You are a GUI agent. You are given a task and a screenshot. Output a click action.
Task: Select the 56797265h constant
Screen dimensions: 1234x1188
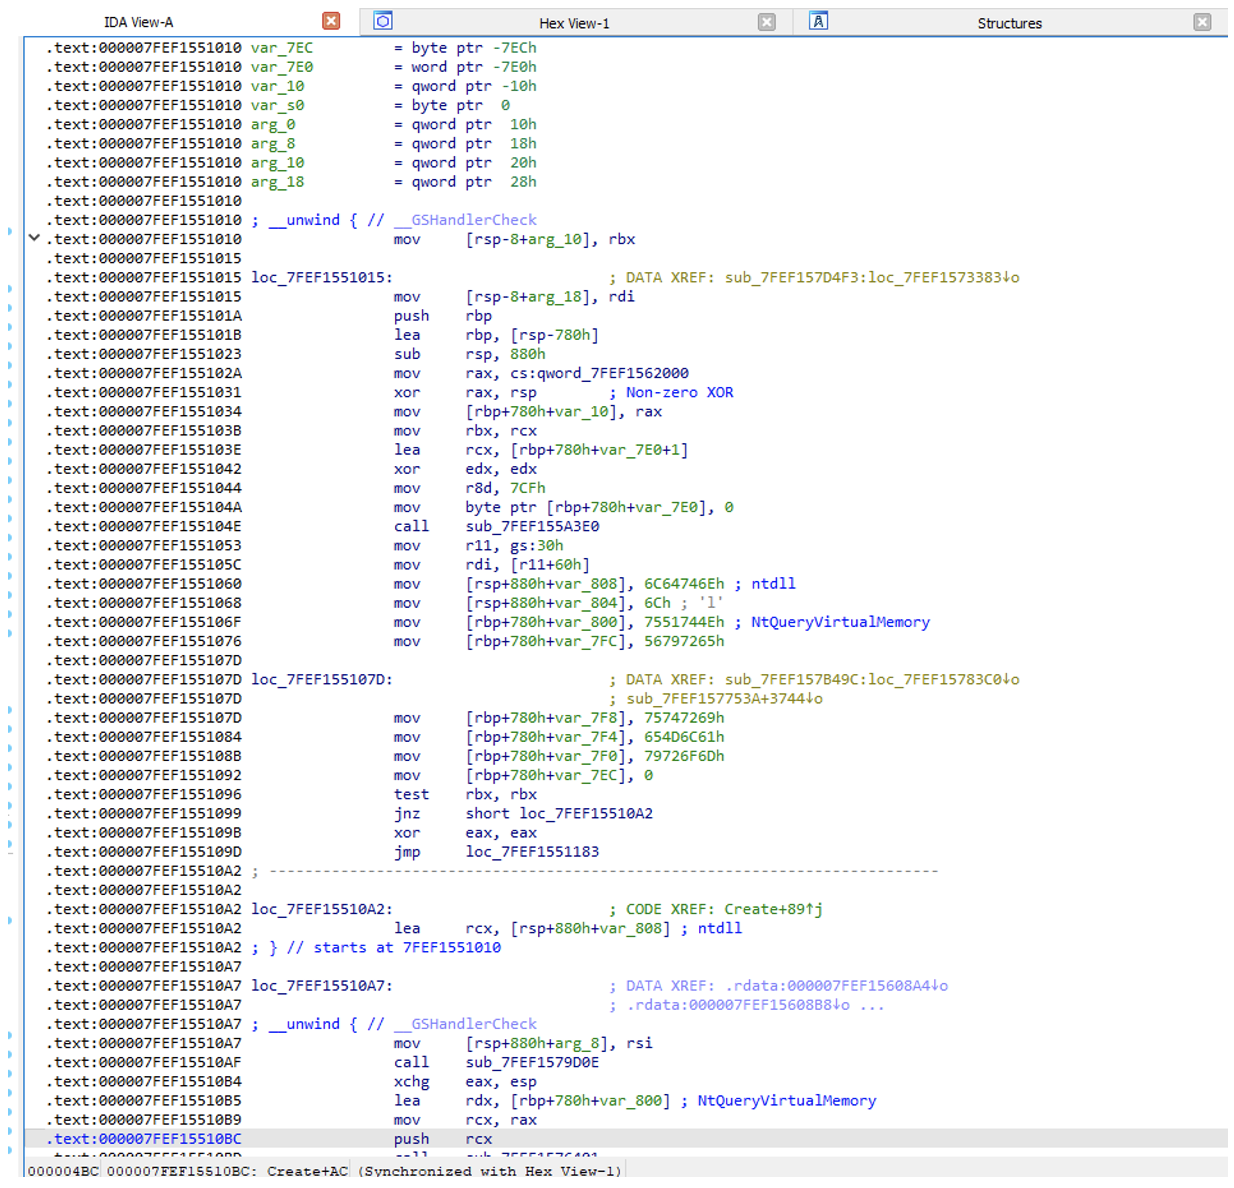point(684,641)
